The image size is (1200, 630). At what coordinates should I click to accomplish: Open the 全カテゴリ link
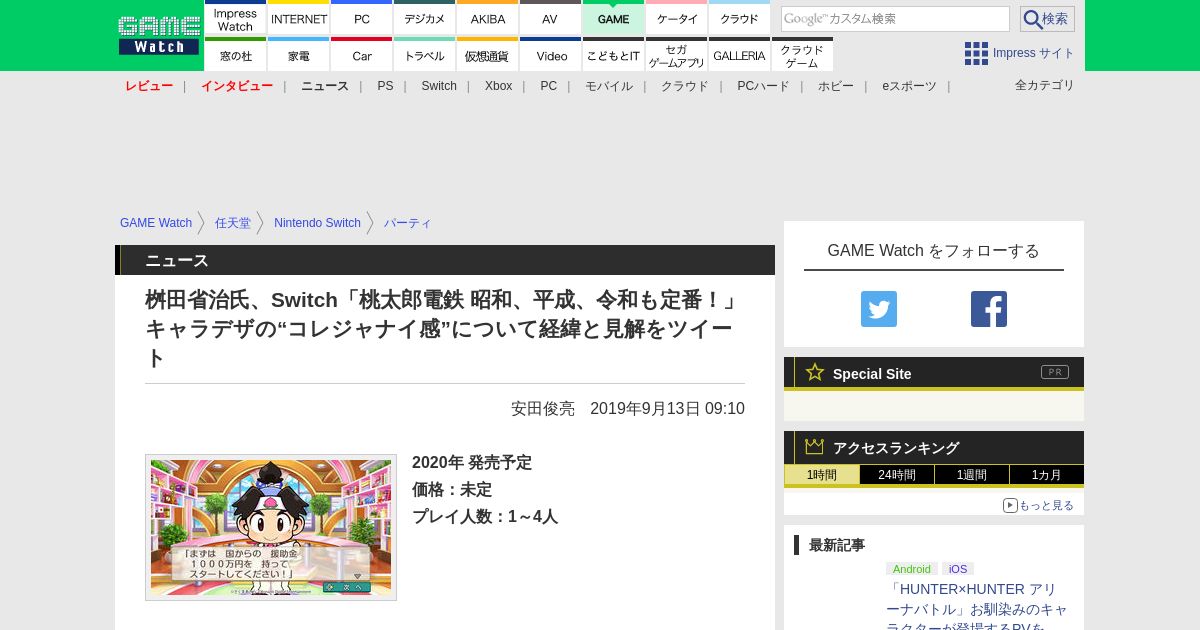point(1045,85)
